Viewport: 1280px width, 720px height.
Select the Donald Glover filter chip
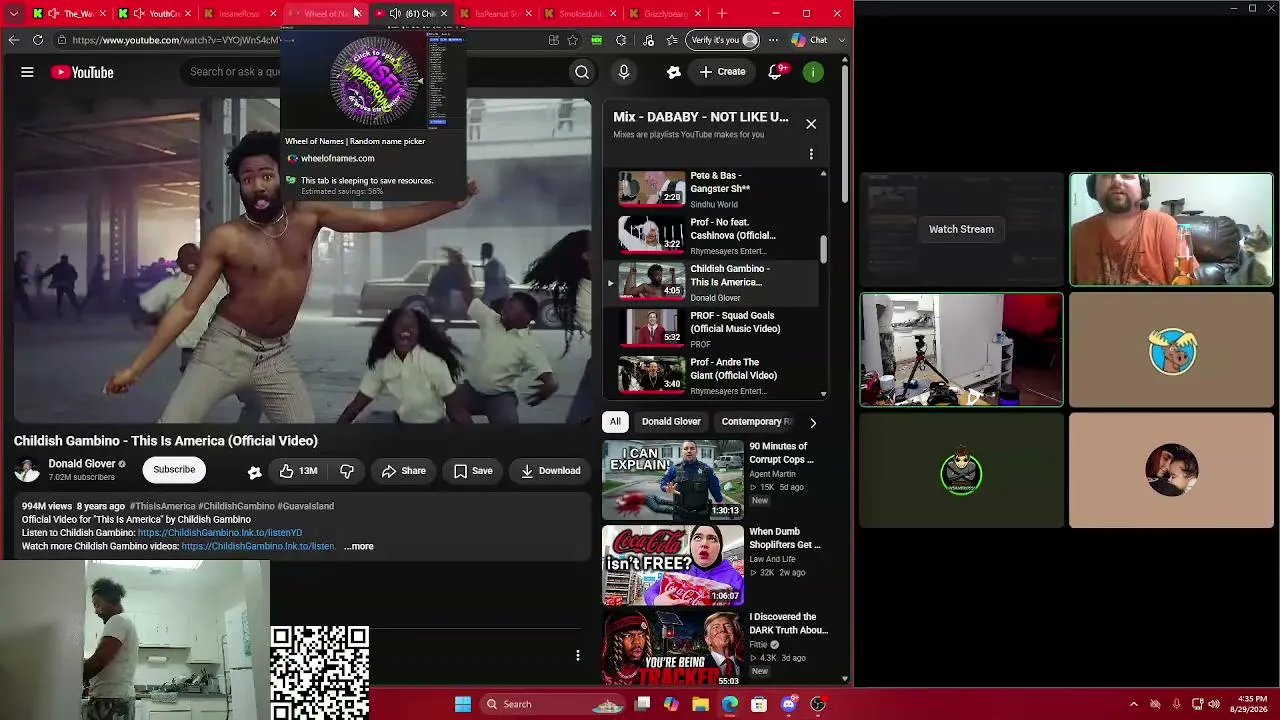(x=671, y=422)
